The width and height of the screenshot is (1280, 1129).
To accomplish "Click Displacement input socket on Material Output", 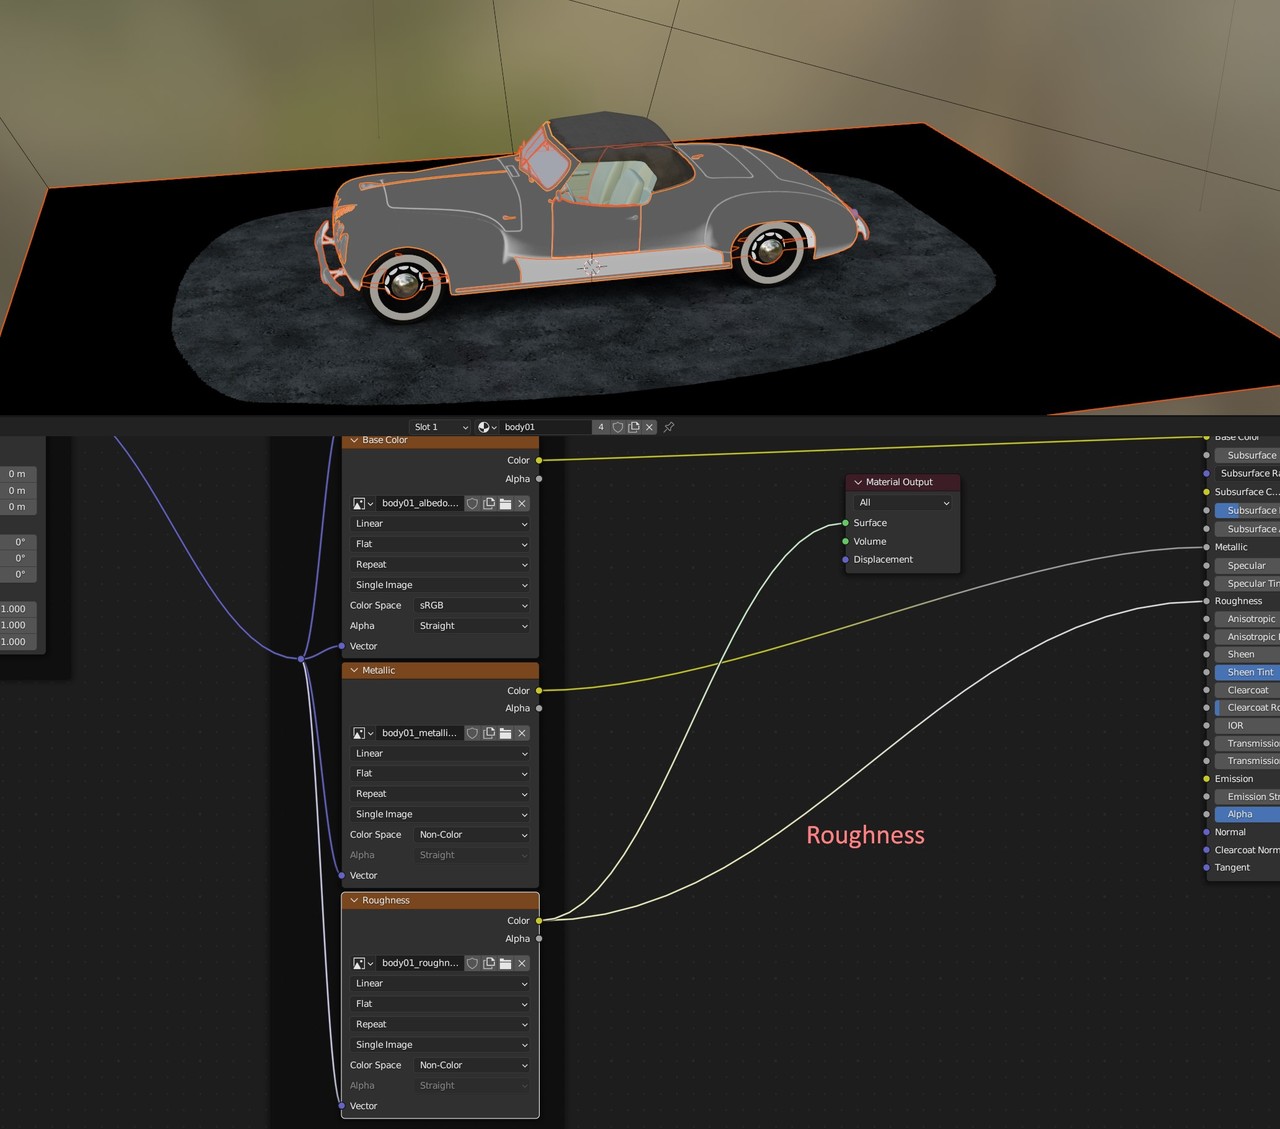I will click(x=846, y=560).
